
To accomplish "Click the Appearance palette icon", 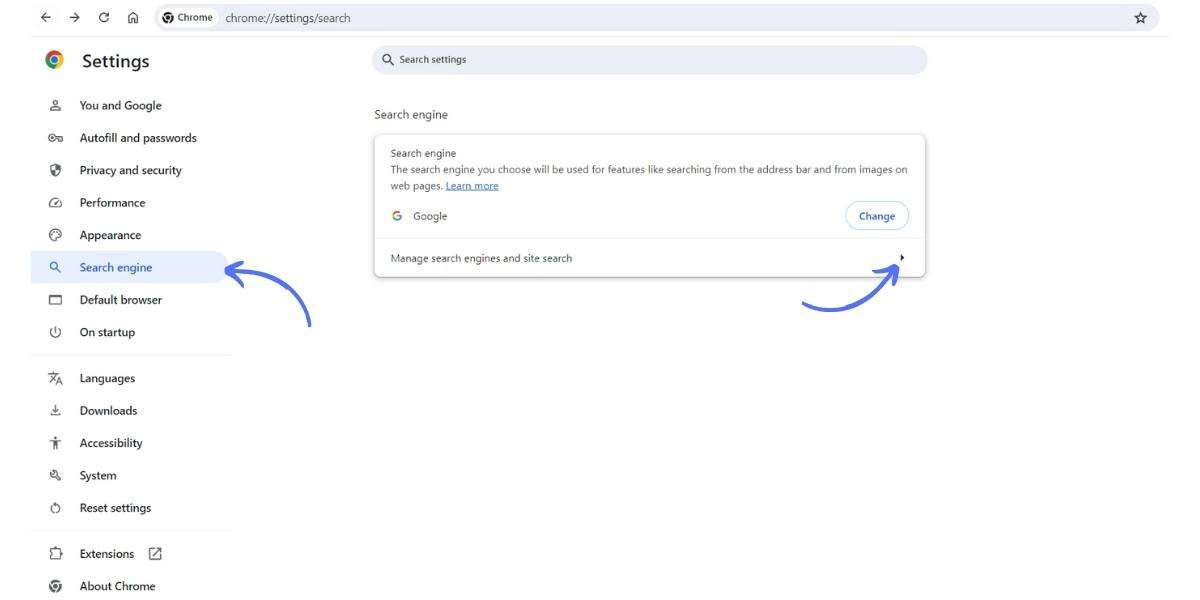I will 56,235.
